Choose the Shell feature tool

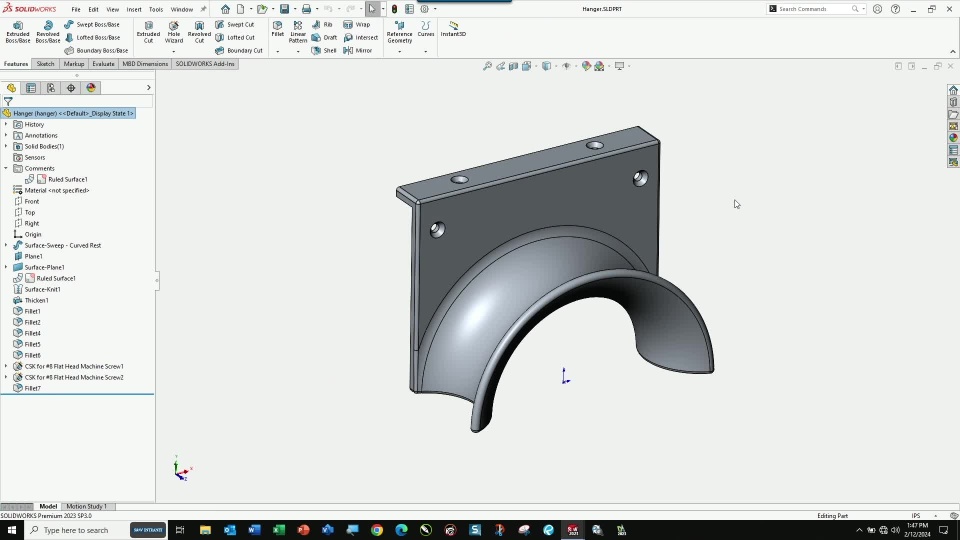pos(324,50)
